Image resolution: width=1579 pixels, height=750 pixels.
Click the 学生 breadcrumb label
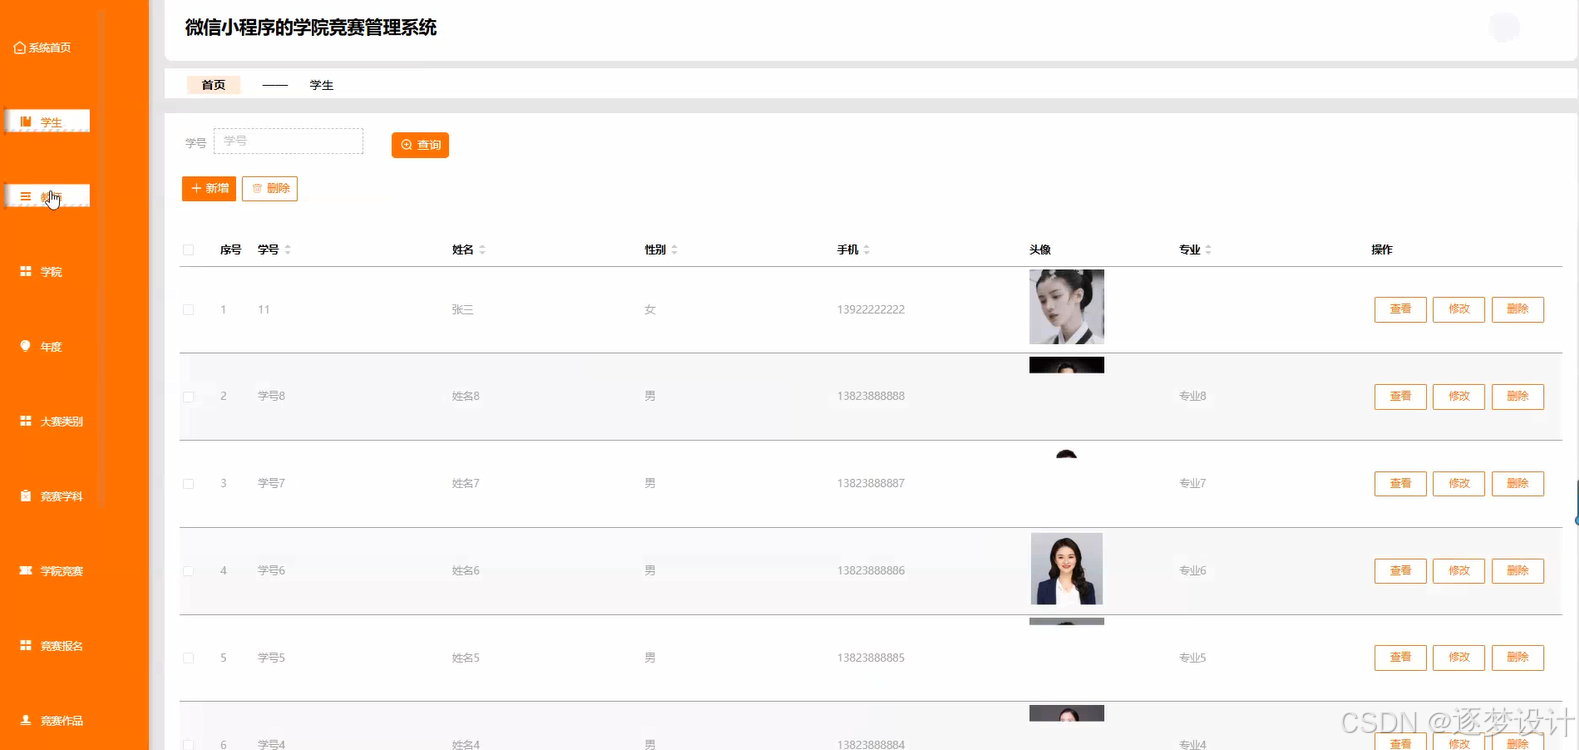[321, 85]
